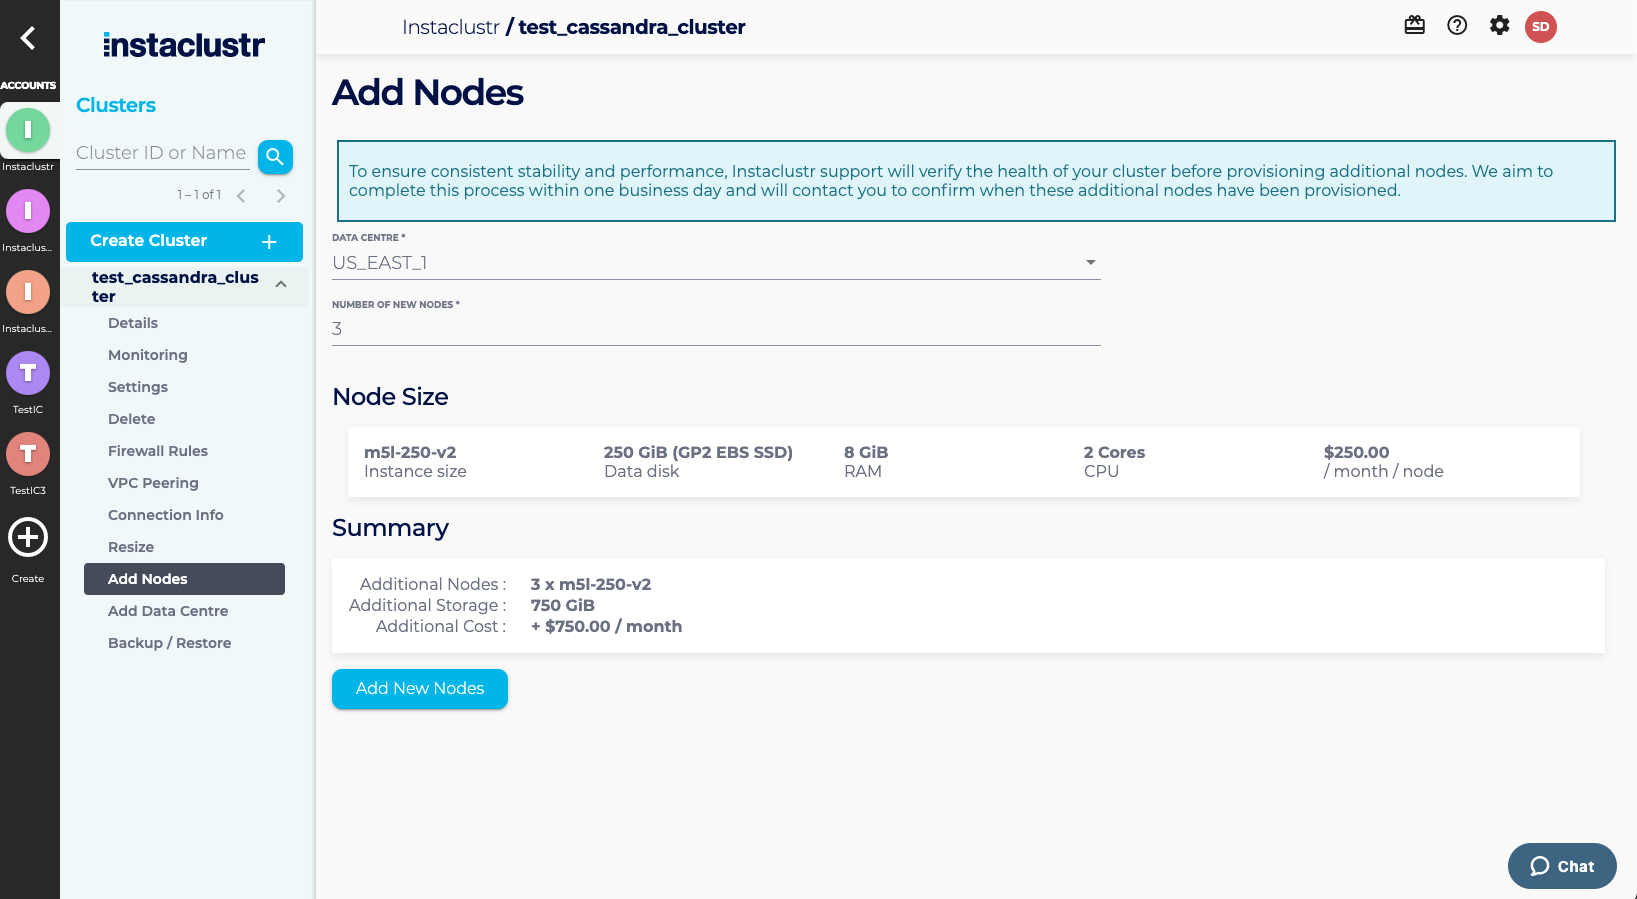
Task: Open the settings gear icon
Action: pyautogui.click(x=1499, y=26)
